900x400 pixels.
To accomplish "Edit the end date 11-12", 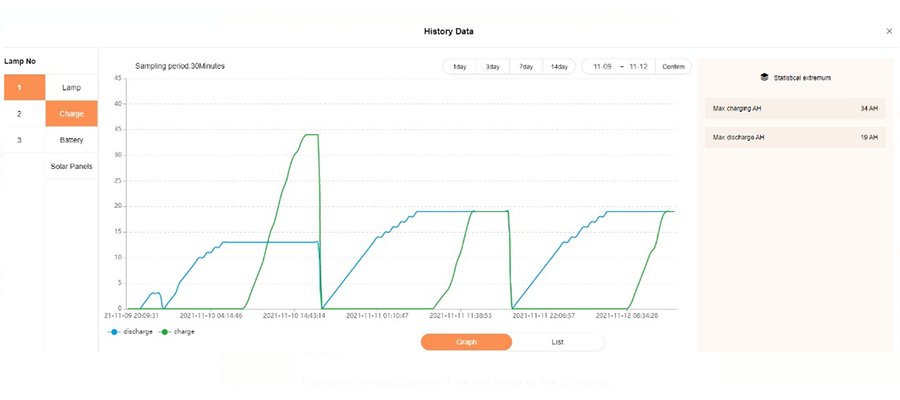I will (638, 67).
